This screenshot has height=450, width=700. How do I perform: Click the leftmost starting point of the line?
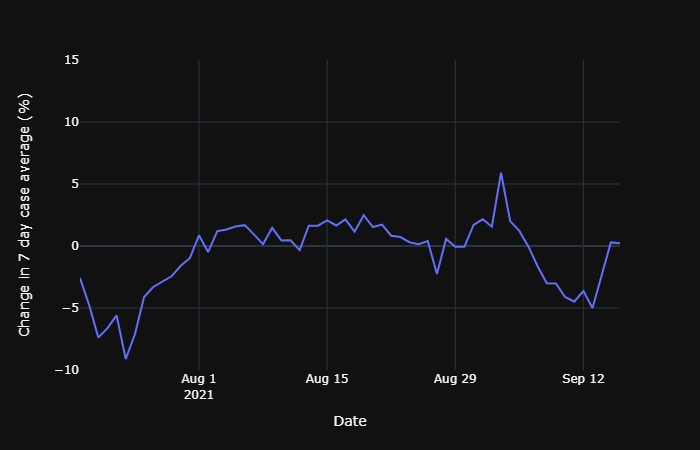coord(80,278)
